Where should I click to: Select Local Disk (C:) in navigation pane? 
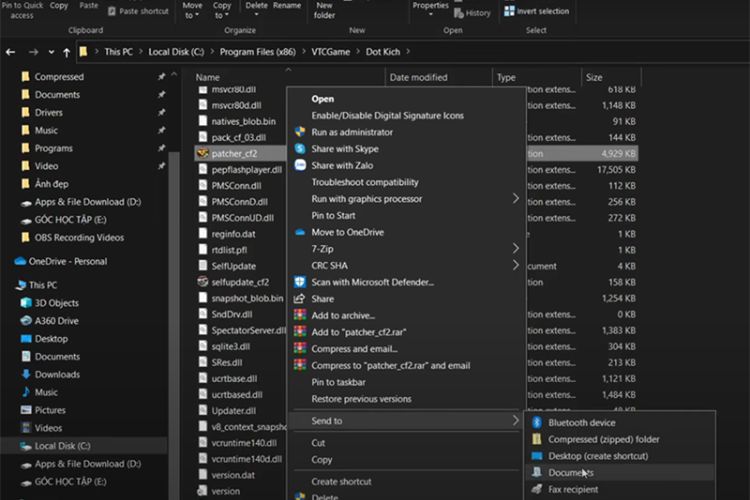pyautogui.click(x=62, y=446)
